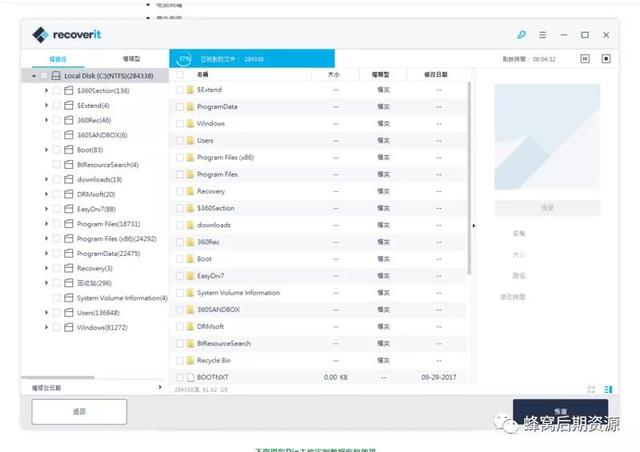Click the ProgramData folder icon in file list
Image resolution: width=640 pixels, height=452 pixels.
(190, 107)
